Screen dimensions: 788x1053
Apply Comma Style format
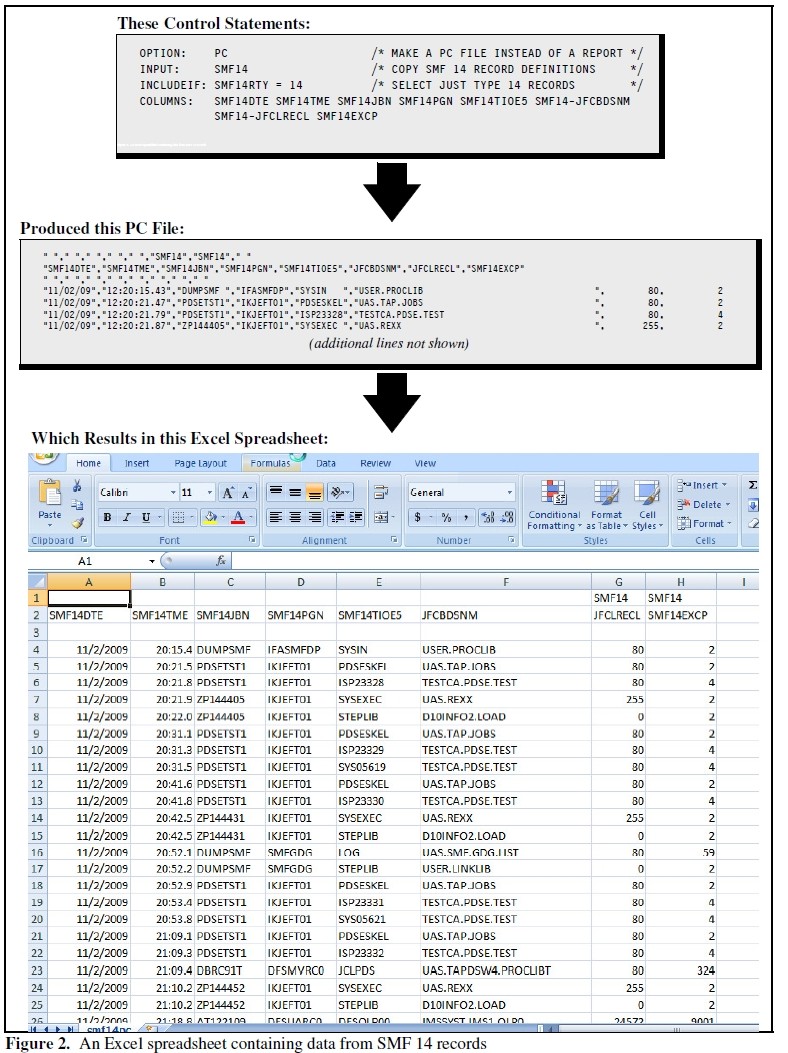click(465, 517)
